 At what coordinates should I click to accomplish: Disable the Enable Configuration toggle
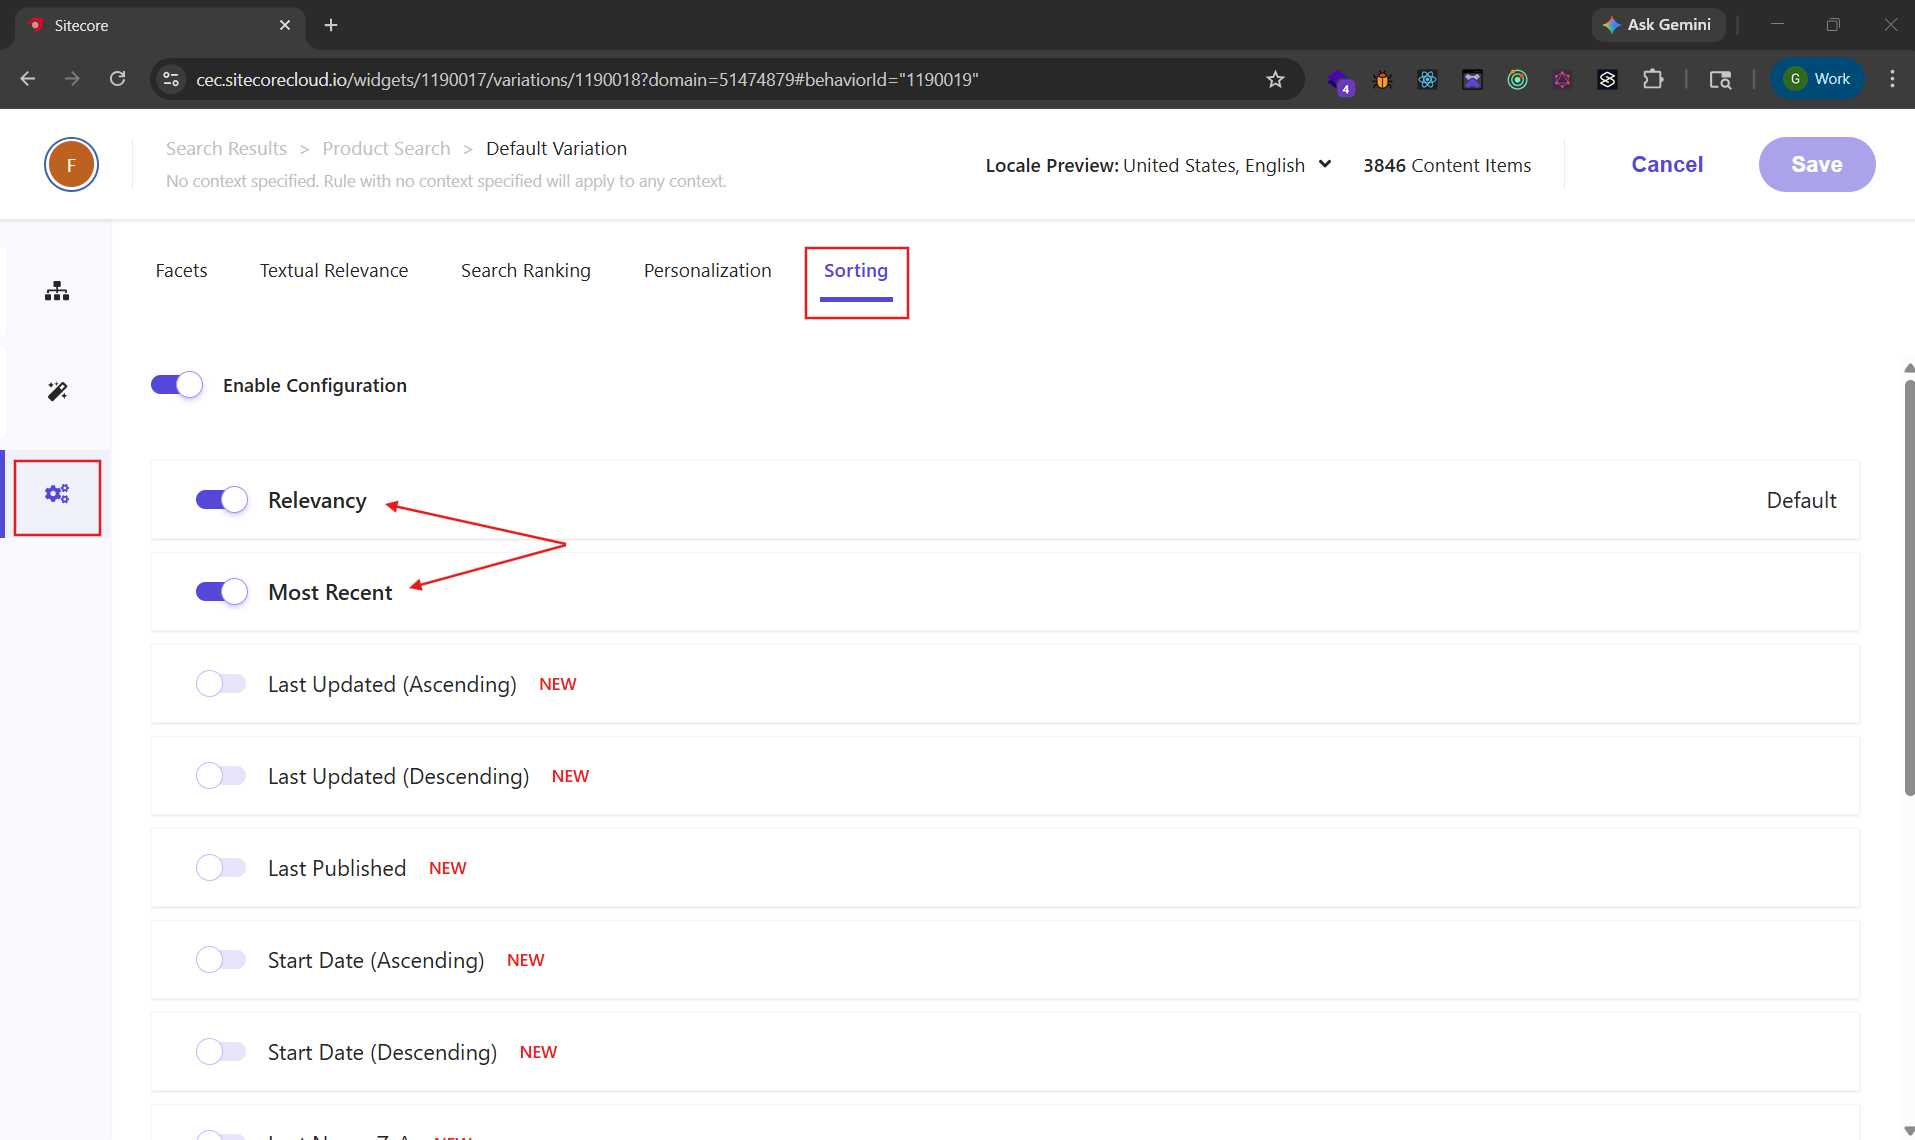click(x=177, y=385)
